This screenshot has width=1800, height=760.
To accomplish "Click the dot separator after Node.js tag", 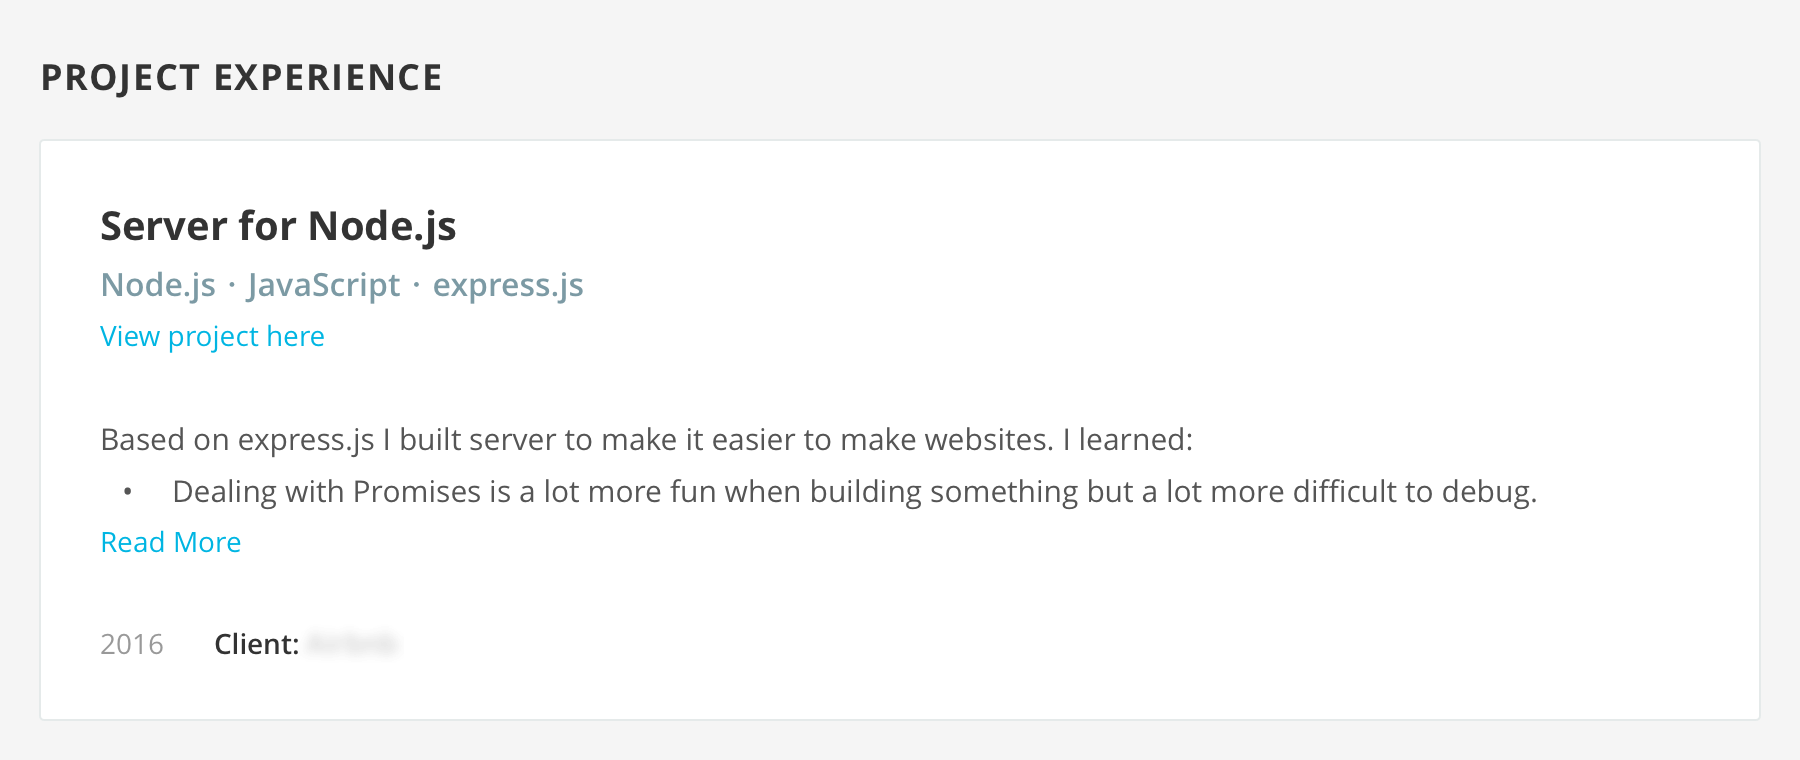I will [232, 286].
